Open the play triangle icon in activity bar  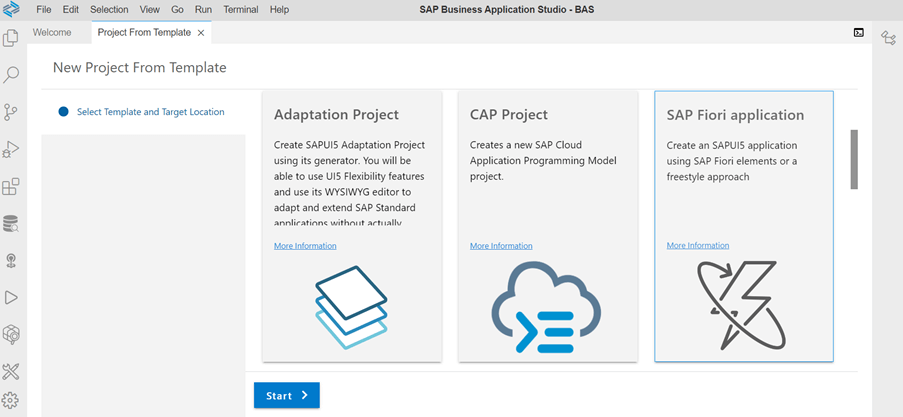tap(11, 297)
